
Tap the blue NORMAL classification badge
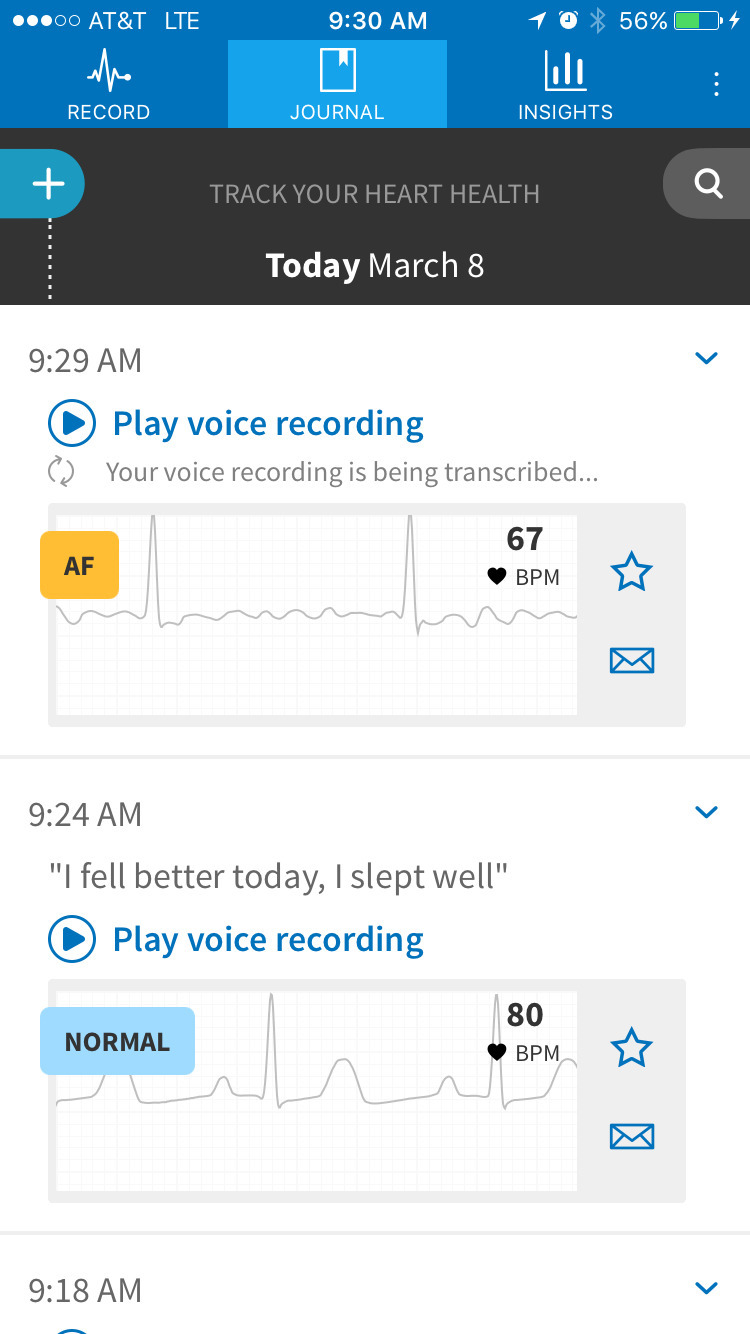[117, 1042]
